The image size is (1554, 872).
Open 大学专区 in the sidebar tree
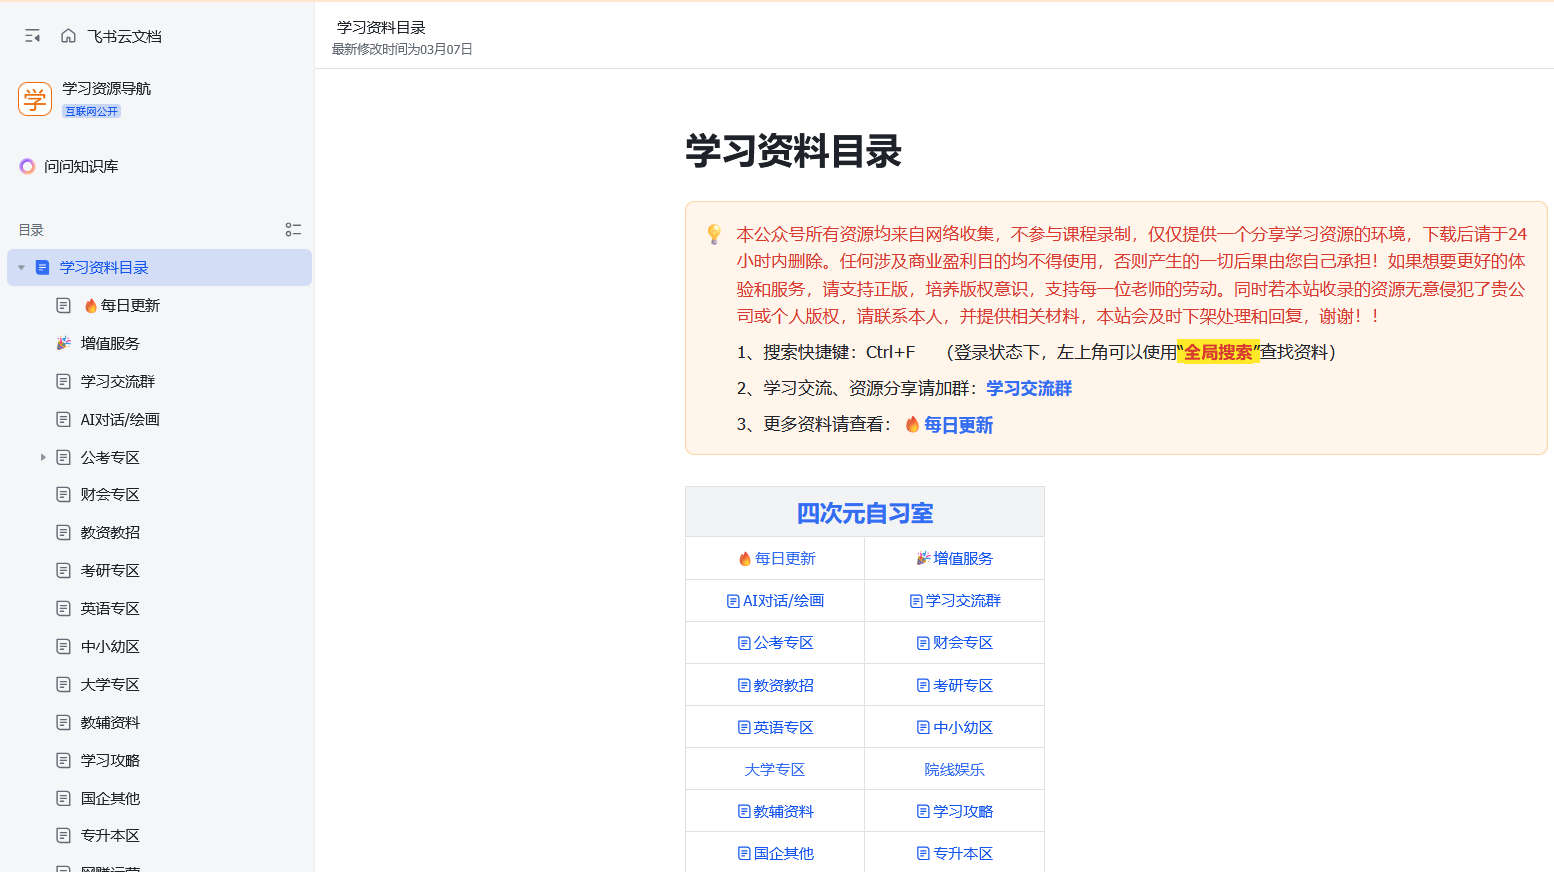(x=110, y=685)
